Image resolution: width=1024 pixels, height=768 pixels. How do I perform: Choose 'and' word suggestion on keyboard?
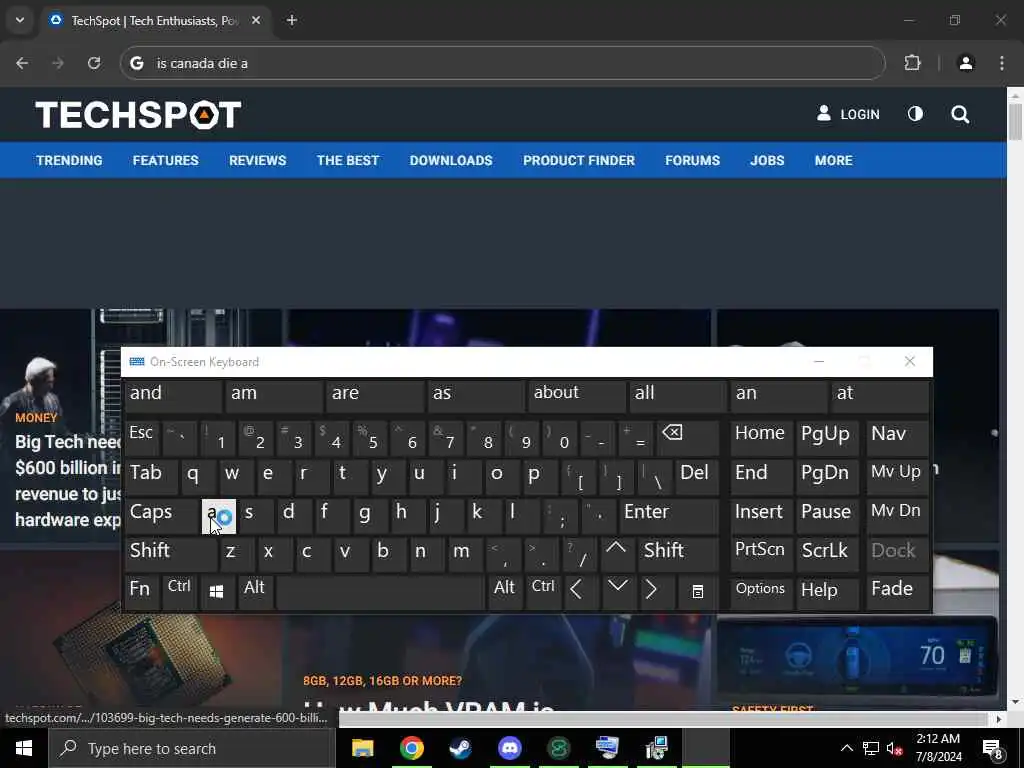pos(173,396)
